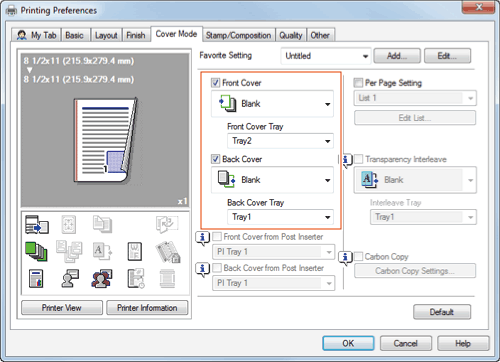This screenshot has height=362, width=500.
Task: Open the Stamp/Composition tab
Action: (239, 35)
